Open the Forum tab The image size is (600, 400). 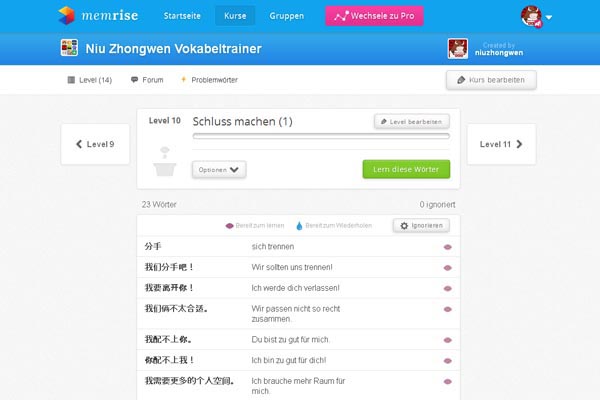coord(147,80)
